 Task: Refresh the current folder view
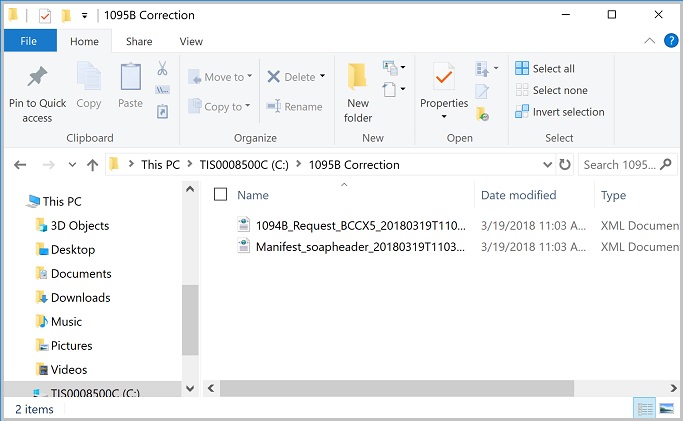coord(566,165)
